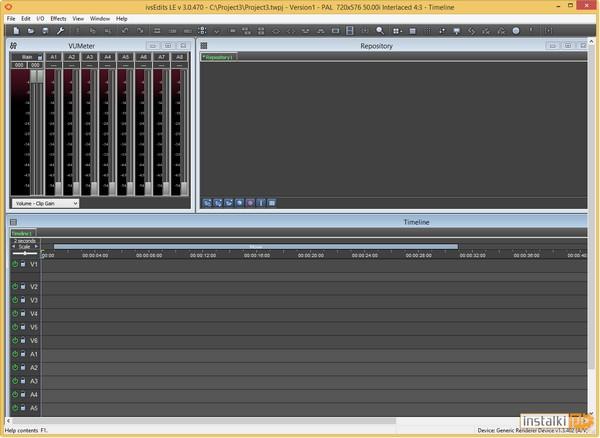Open settings via the wrench icon
Image resolution: width=600 pixels, height=438 pixels.
pyautogui.click(x=60, y=31)
